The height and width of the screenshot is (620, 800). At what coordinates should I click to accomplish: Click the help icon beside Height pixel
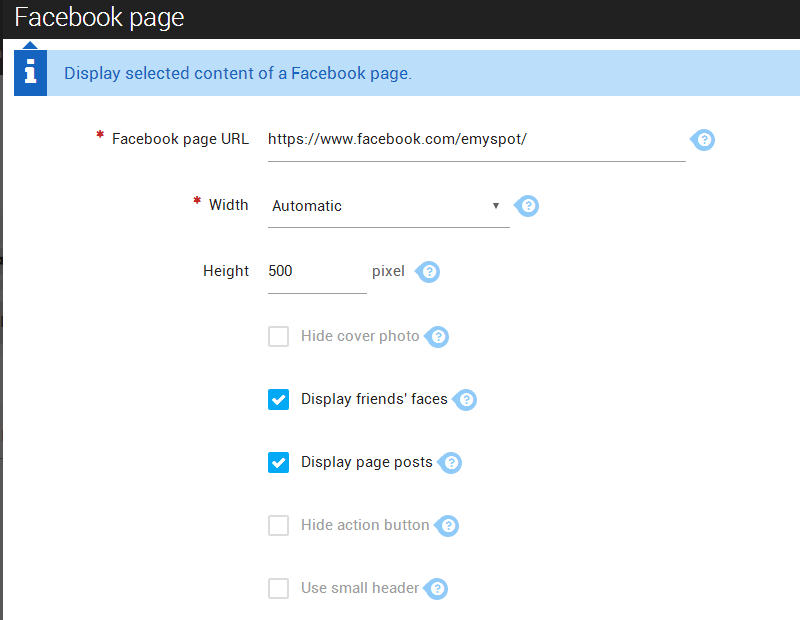pyautogui.click(x=428, y=271)
